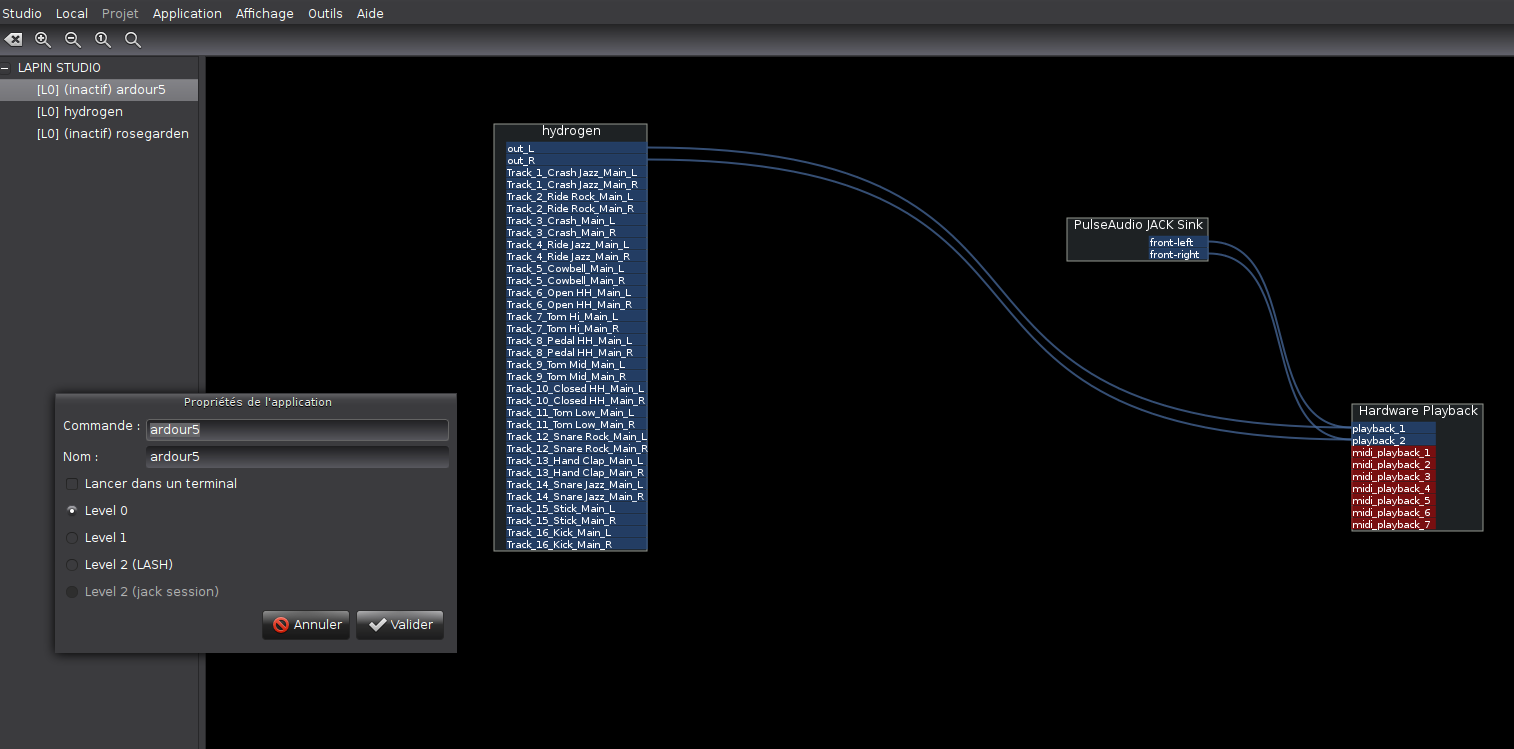Select the Track_11_Tom Low_Main_R port
This screenshot has width=1514, height=749.
click(x=575, y=425)
